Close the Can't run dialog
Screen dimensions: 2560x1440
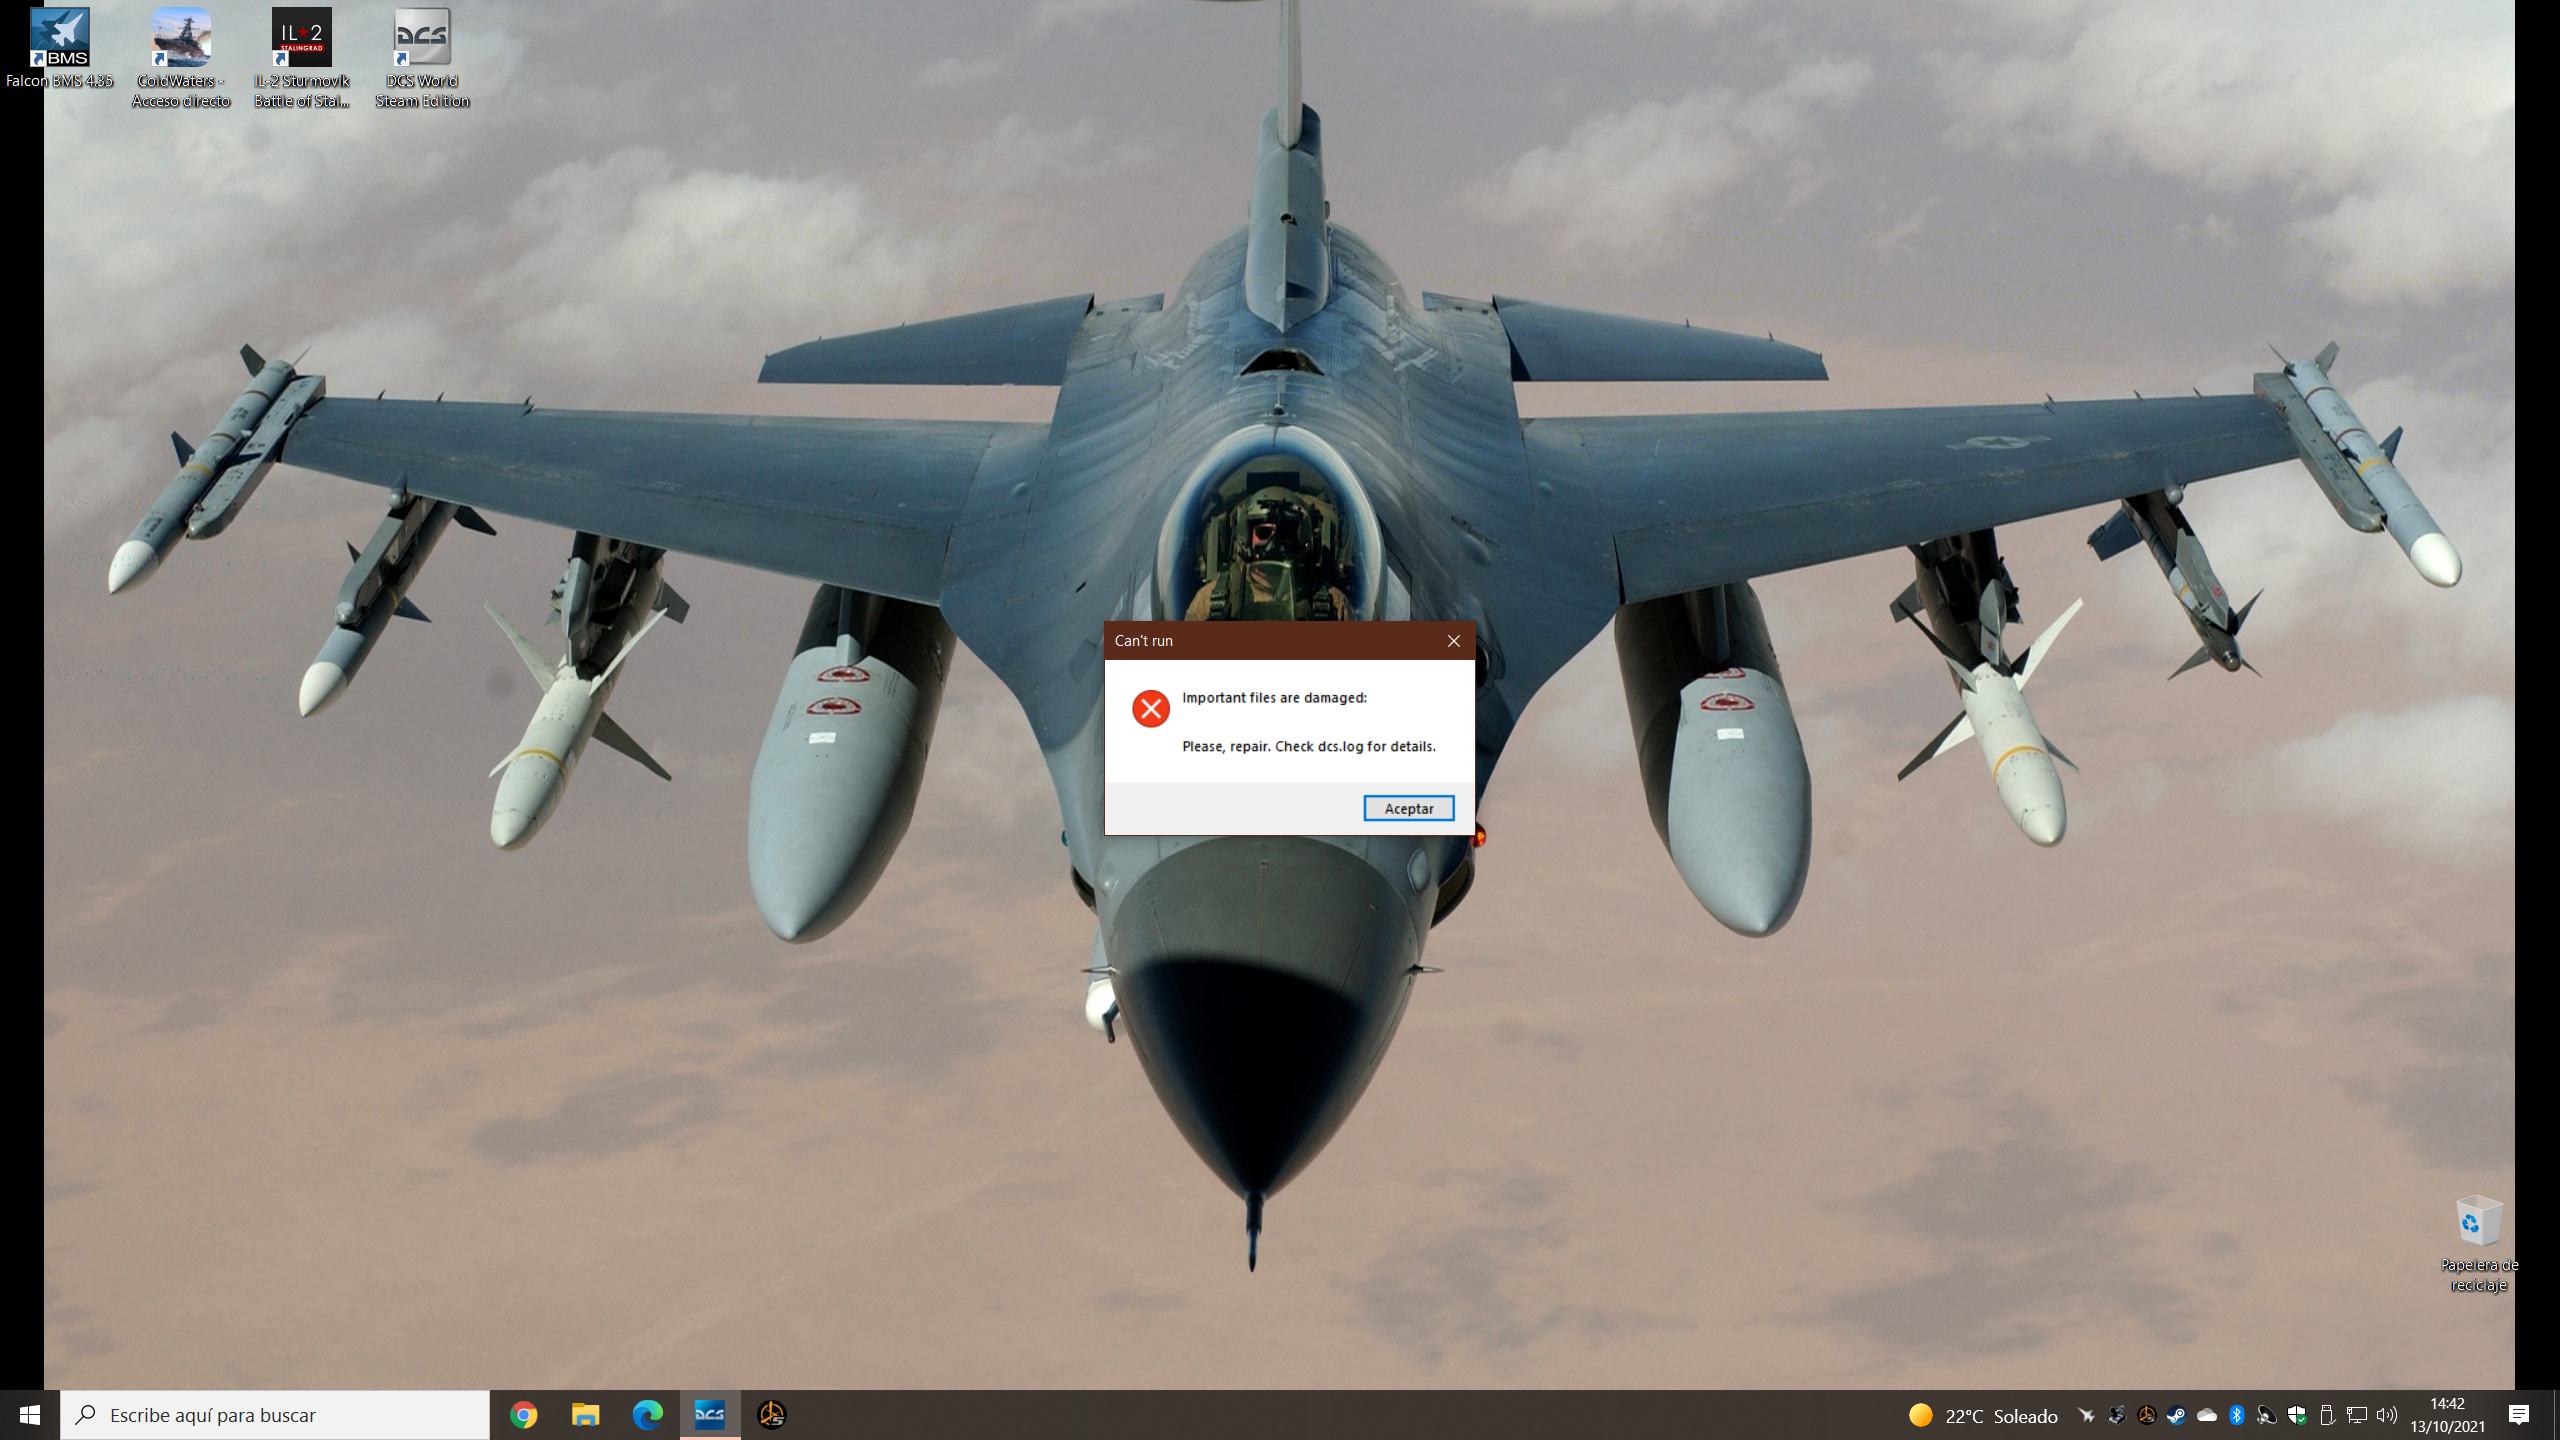click(1453, 641)
